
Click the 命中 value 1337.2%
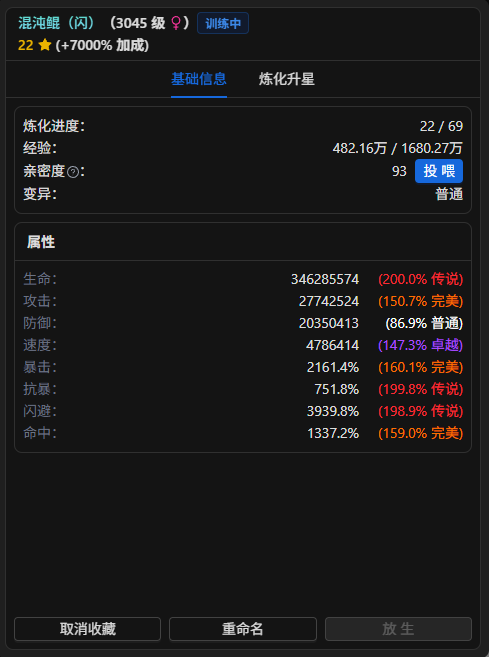333,433
